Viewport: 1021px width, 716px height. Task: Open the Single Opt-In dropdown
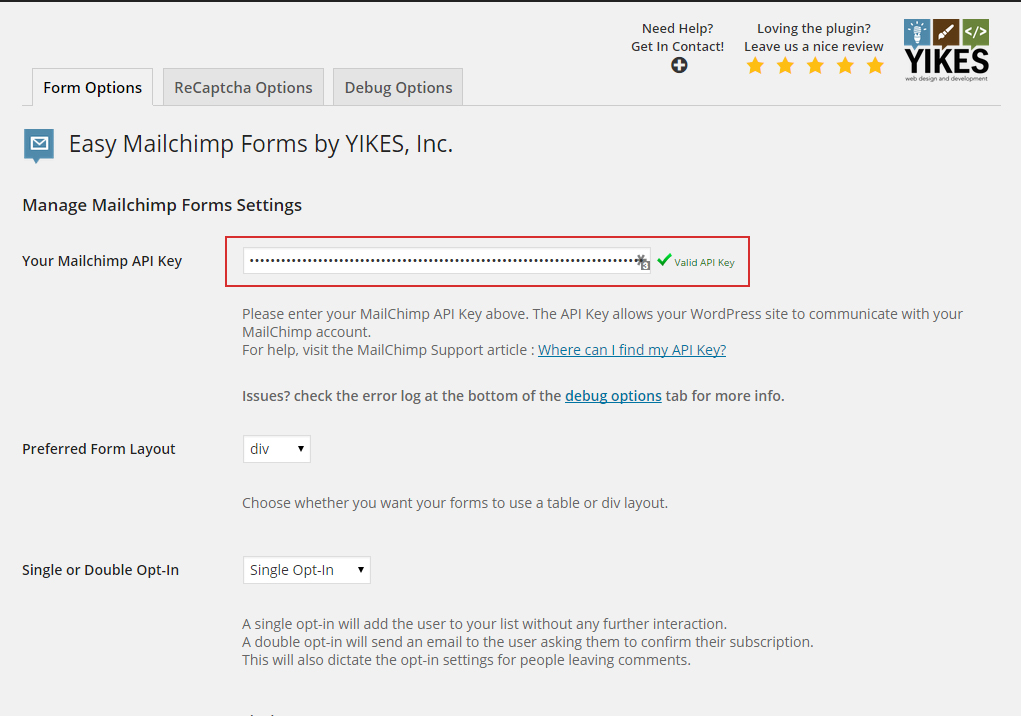pyautogui.click(x=307, y=570)
